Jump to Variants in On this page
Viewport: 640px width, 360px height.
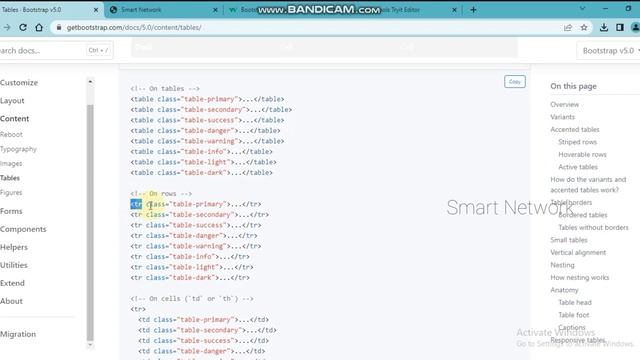click(562, 117)
